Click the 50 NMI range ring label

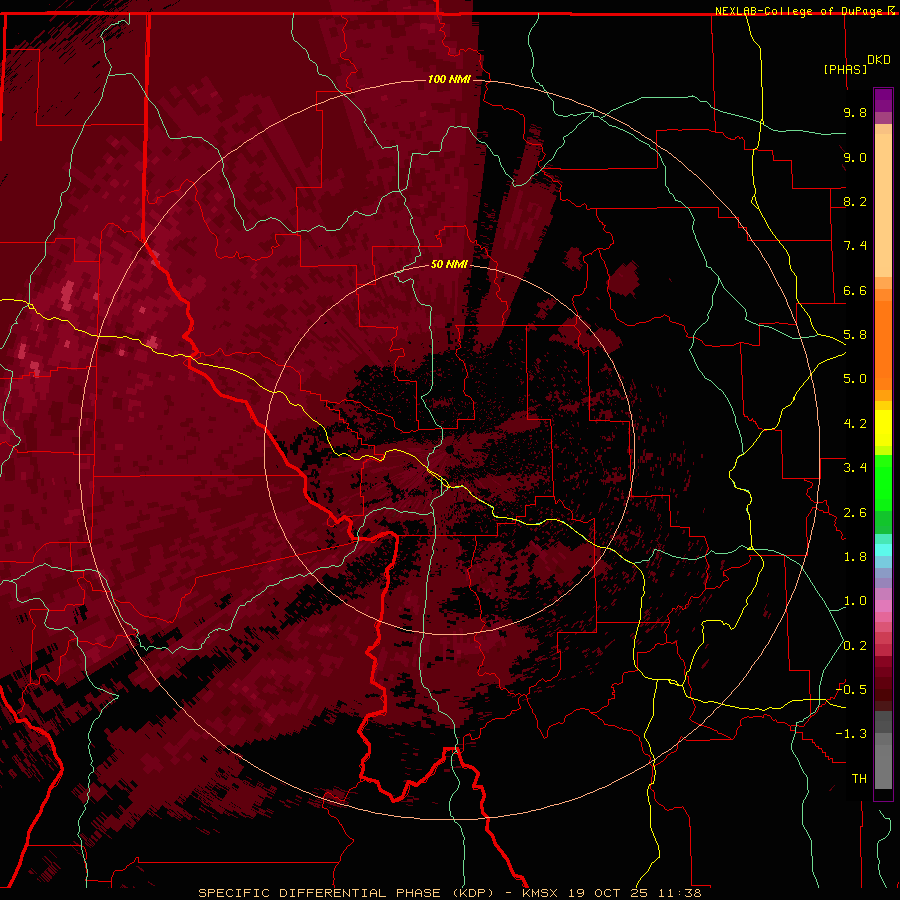(x=449, y=264)
